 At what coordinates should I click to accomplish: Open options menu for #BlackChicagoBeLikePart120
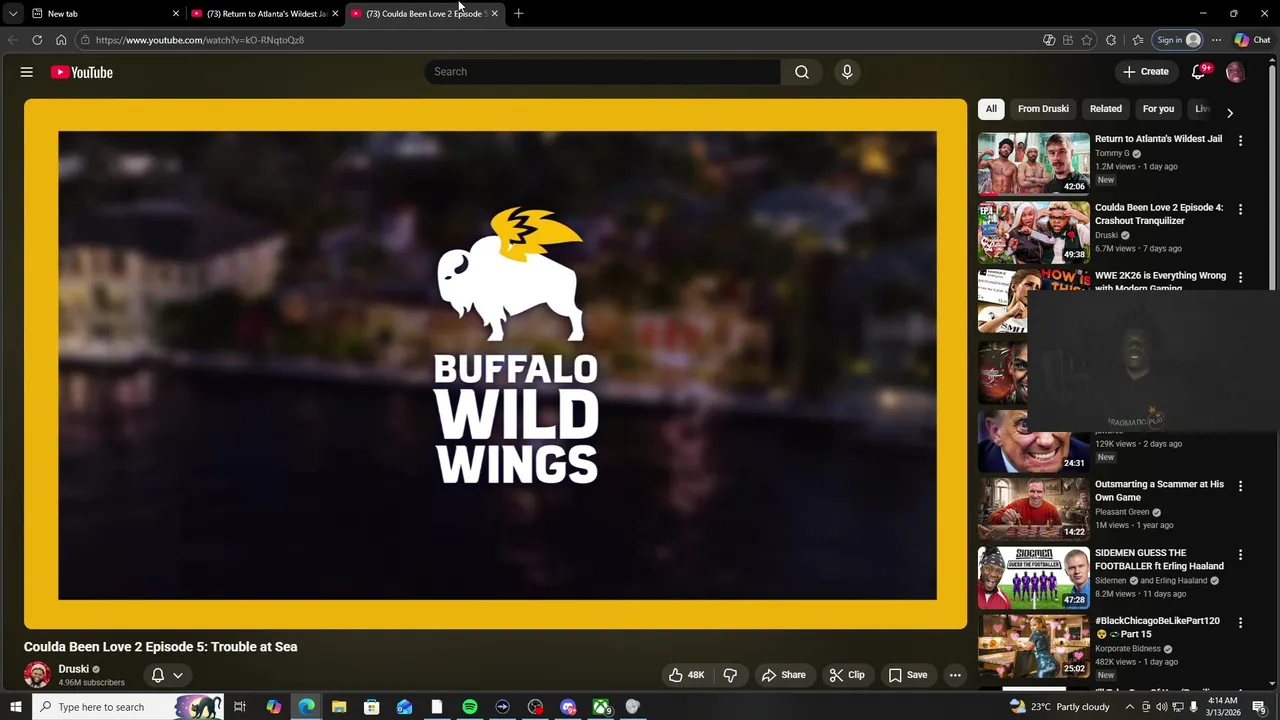[1240, 622]
